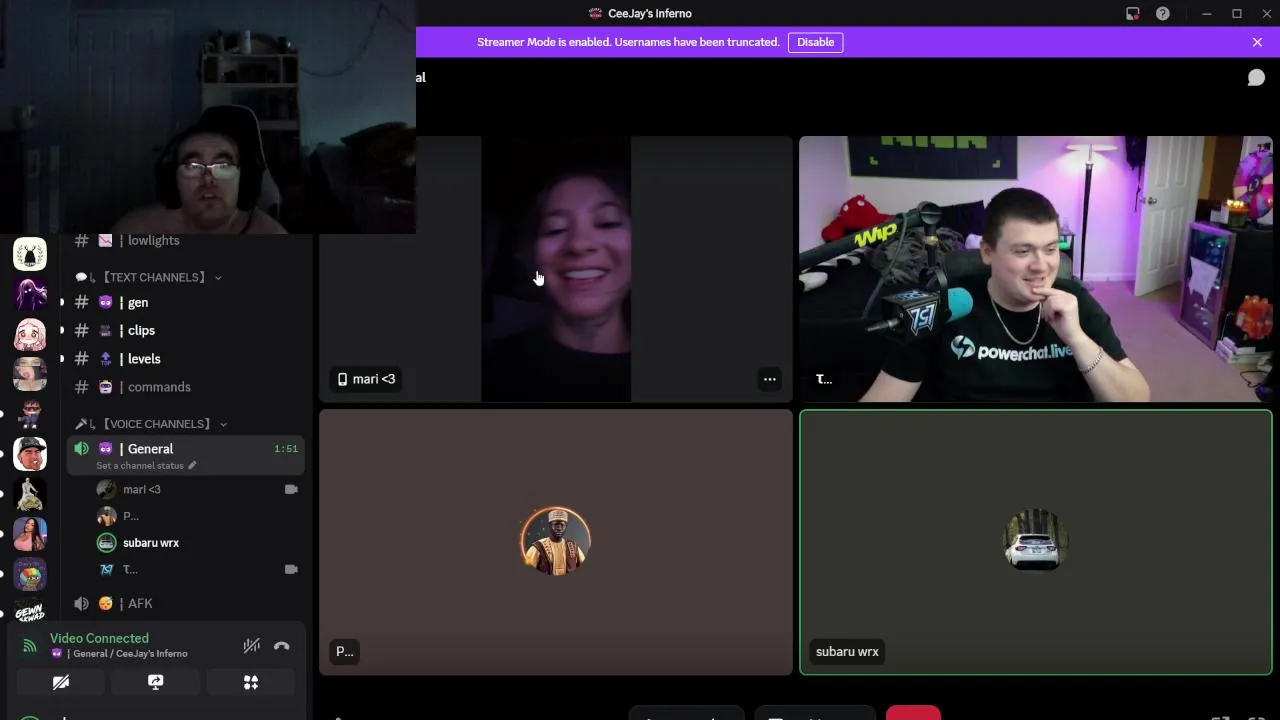
Task: Open the statue figure server icon
Action: click(30, 494)
